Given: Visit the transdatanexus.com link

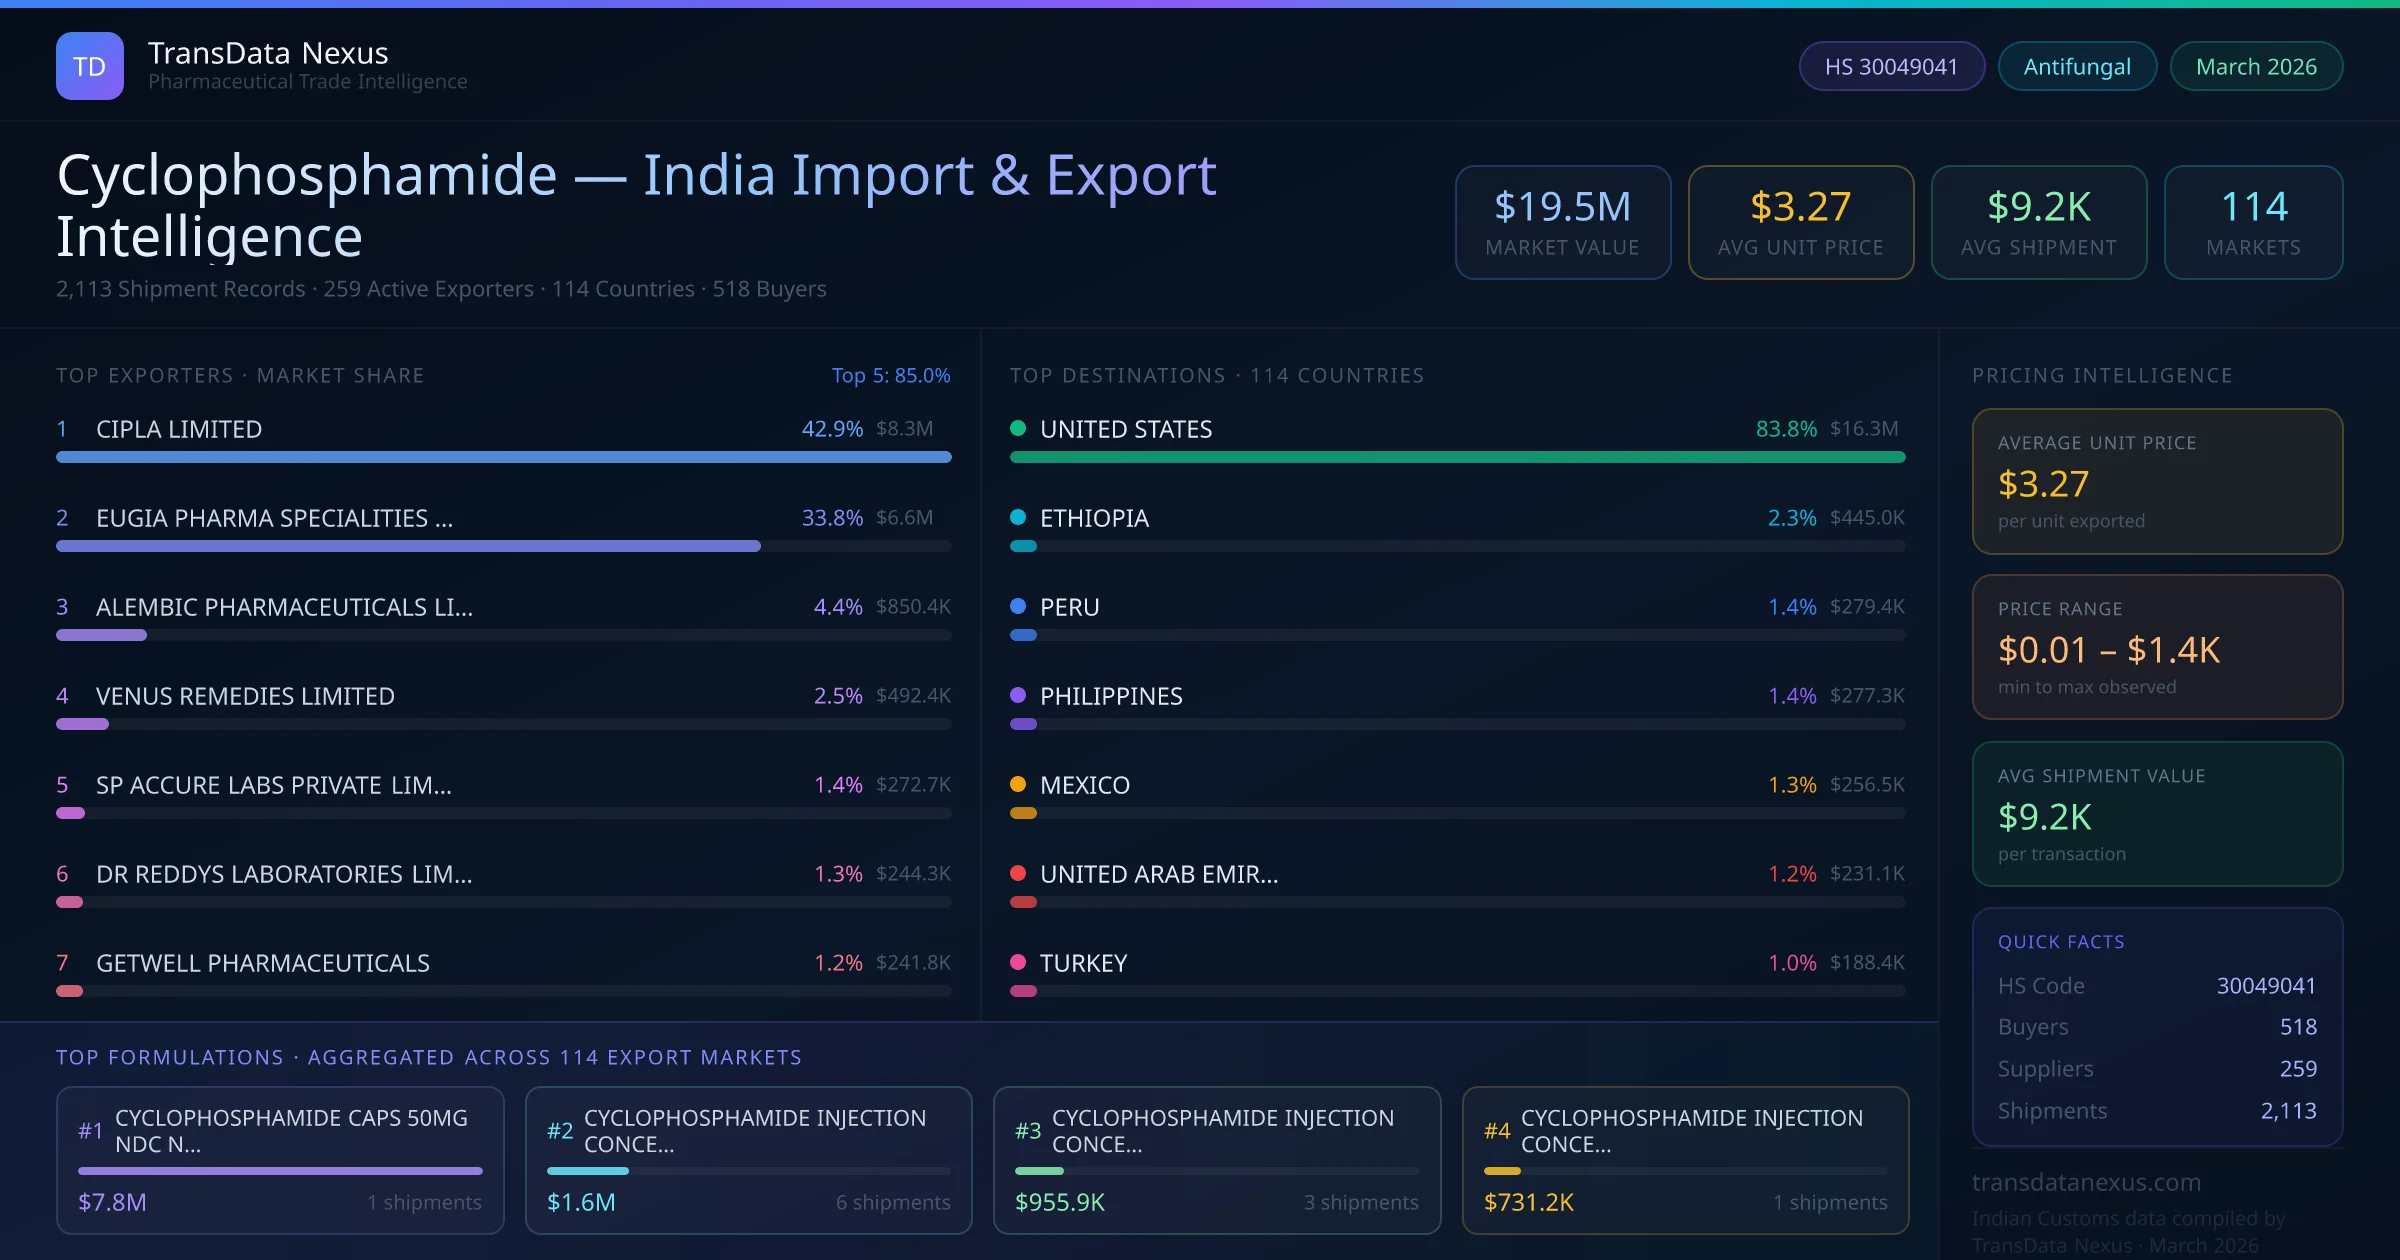Looking at the screenshot, I should [2086, 1182].
